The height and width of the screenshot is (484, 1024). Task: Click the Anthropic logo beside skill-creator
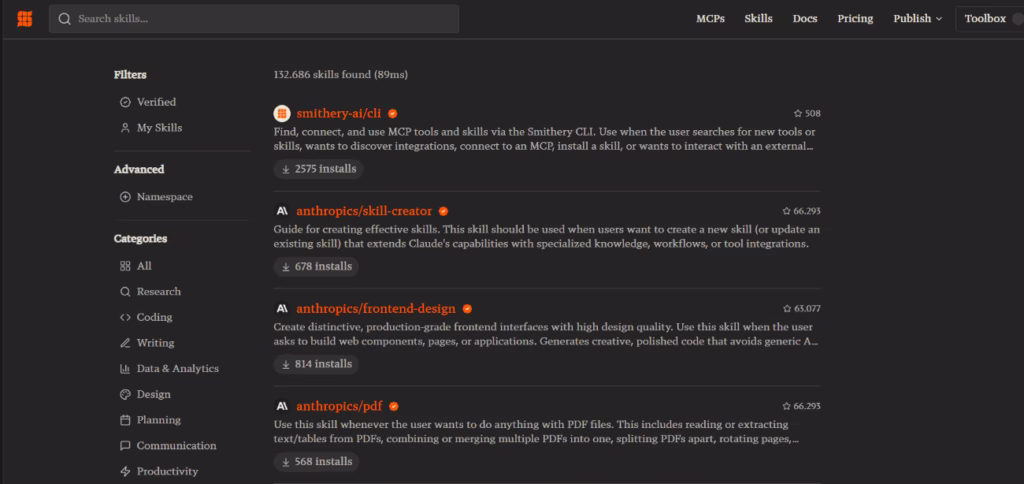281,211
